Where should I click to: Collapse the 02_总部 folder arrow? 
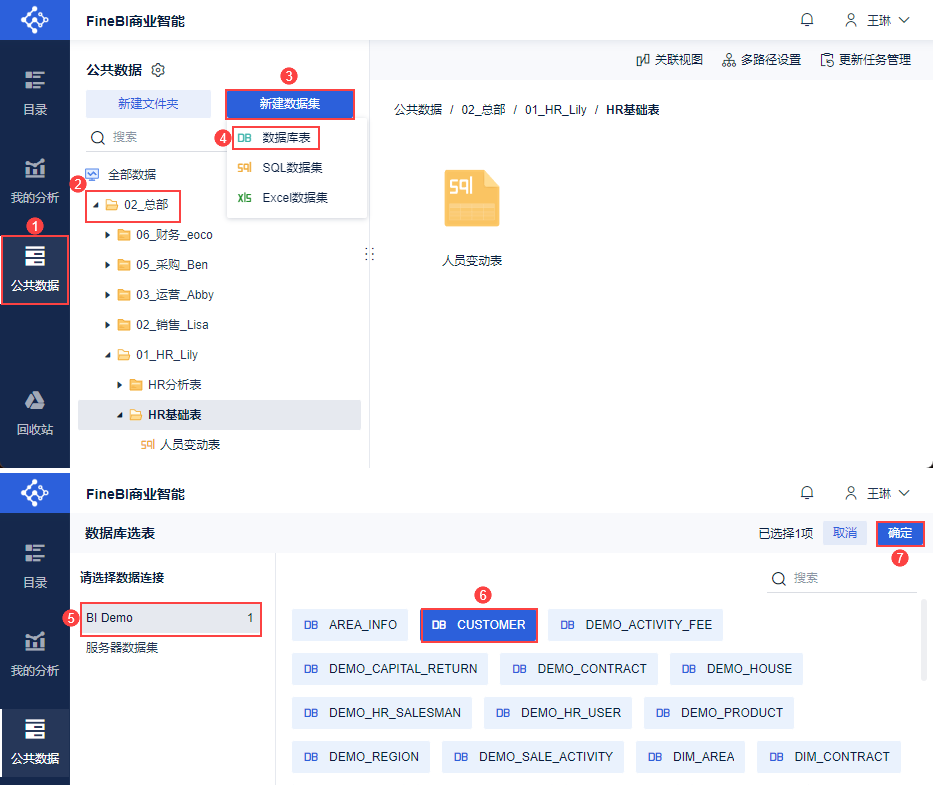(96, 205)
